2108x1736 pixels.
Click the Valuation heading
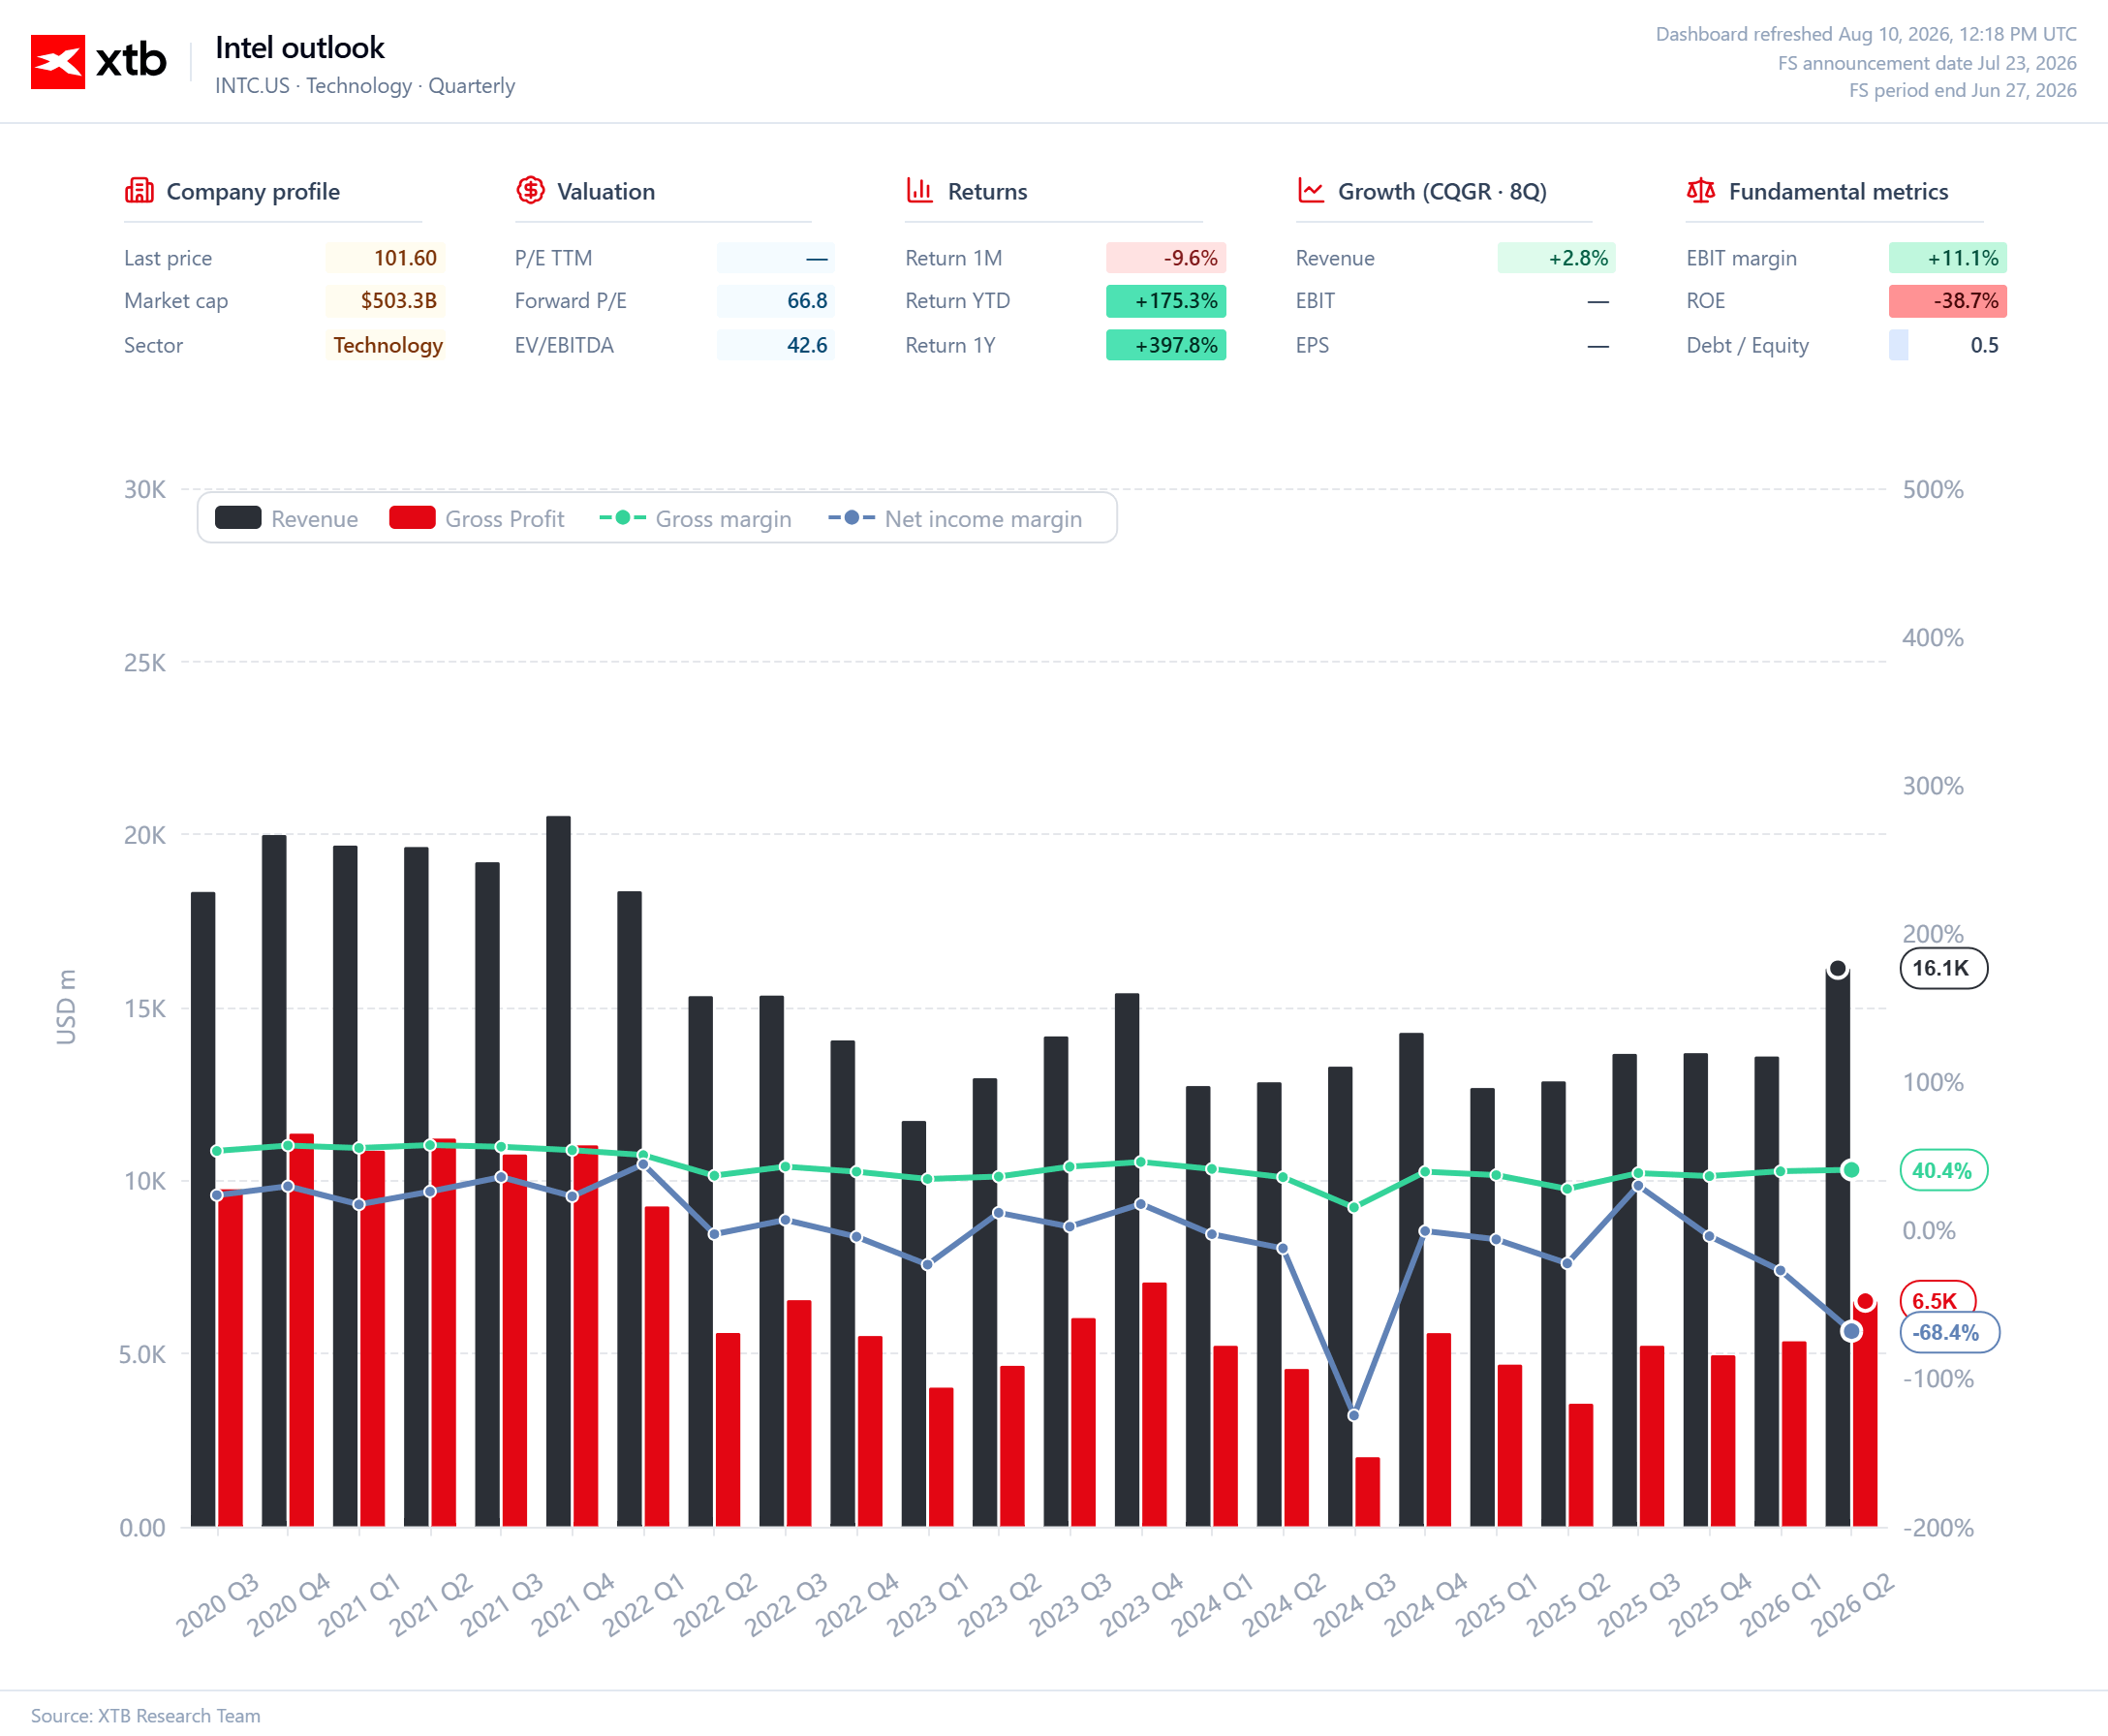pos(606,191)
